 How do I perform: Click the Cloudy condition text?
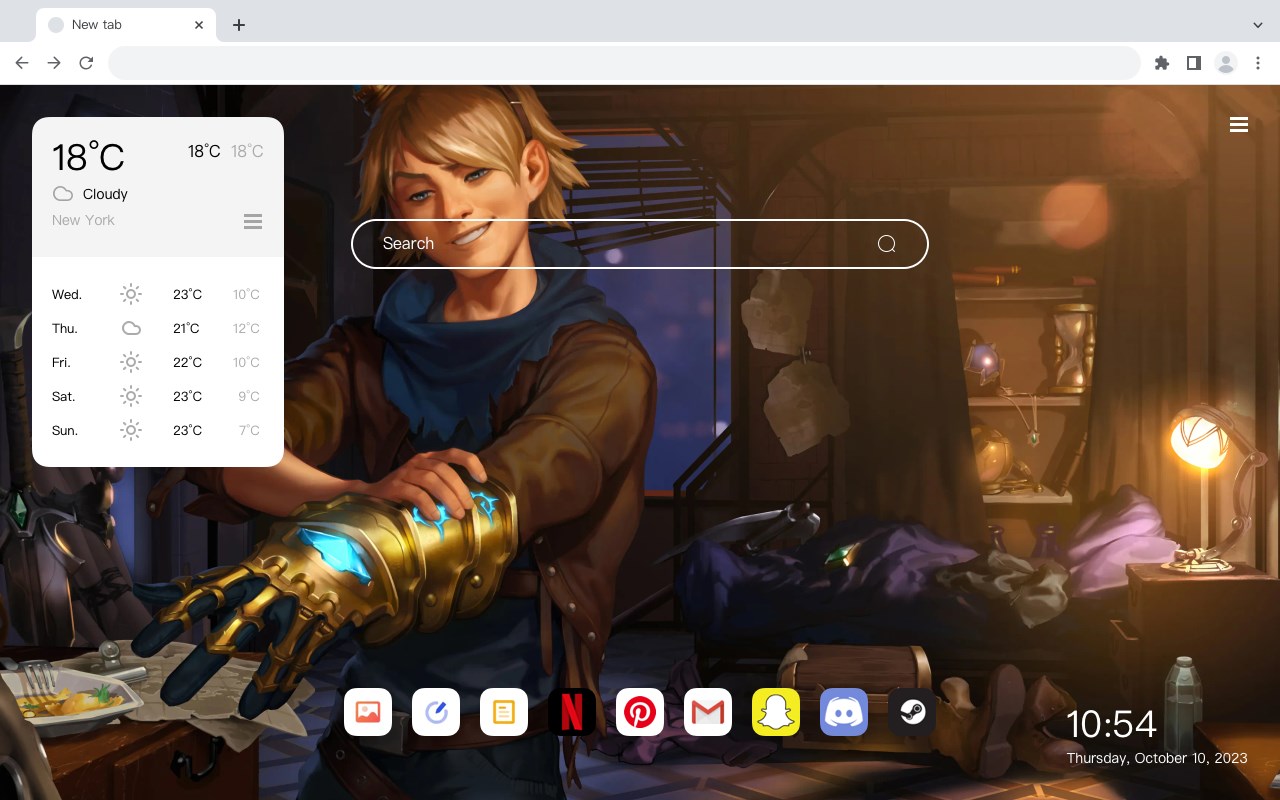105,194
